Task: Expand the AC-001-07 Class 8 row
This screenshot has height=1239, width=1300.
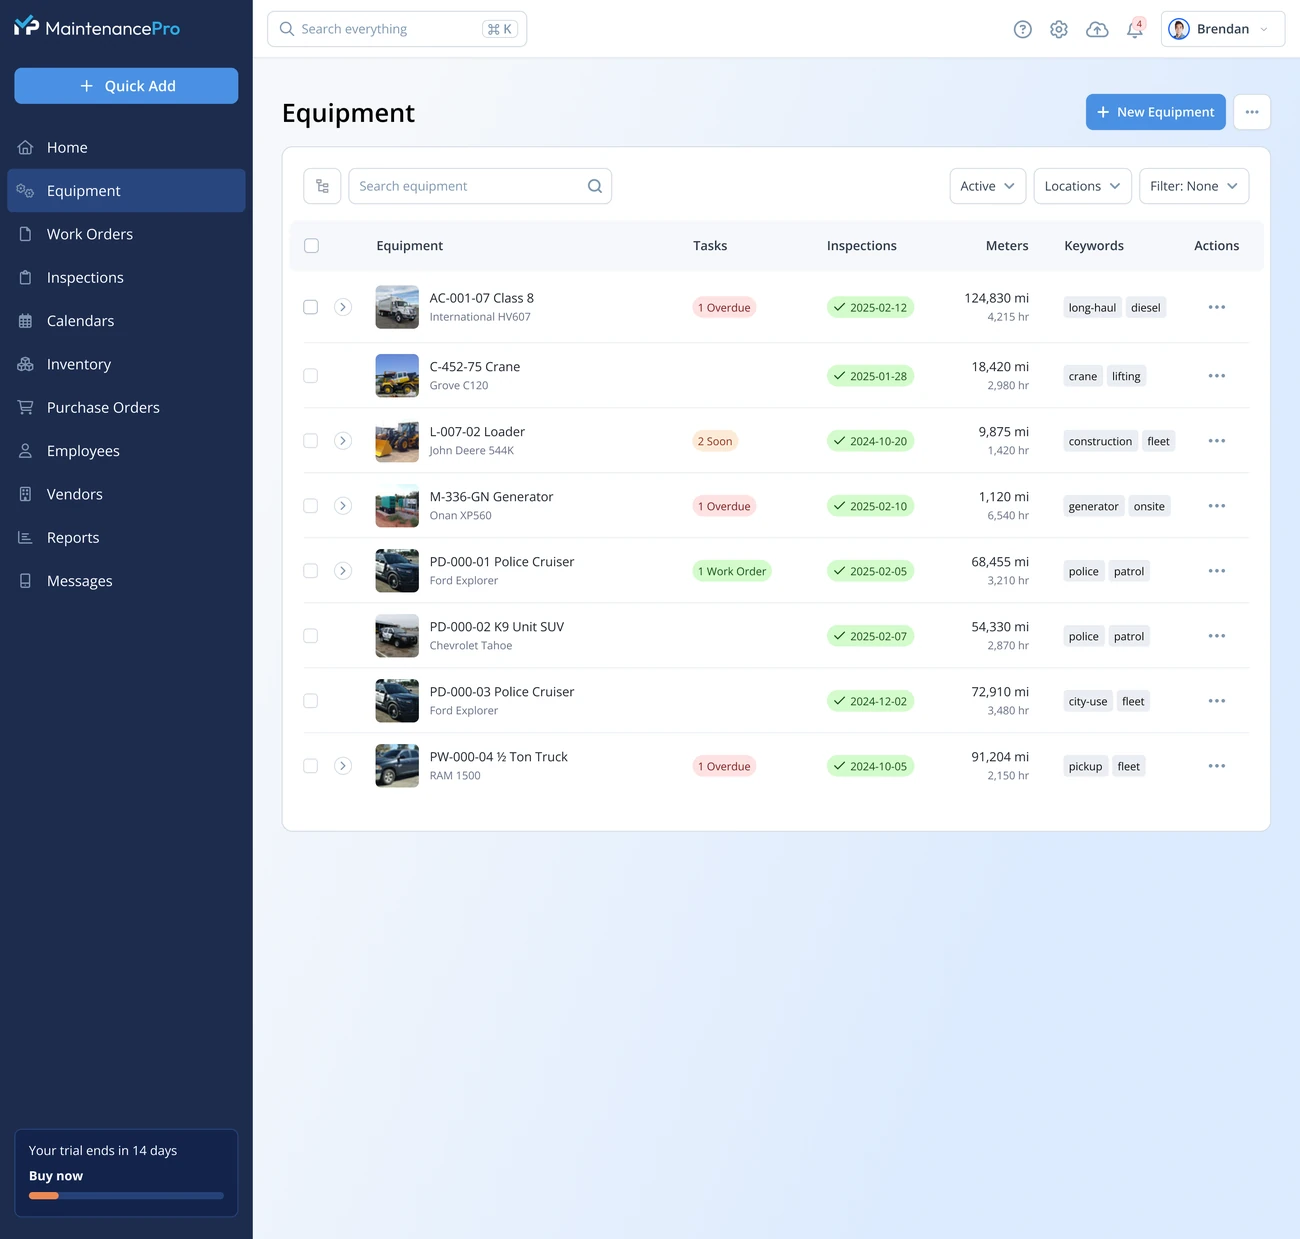Action: [343, 307]
